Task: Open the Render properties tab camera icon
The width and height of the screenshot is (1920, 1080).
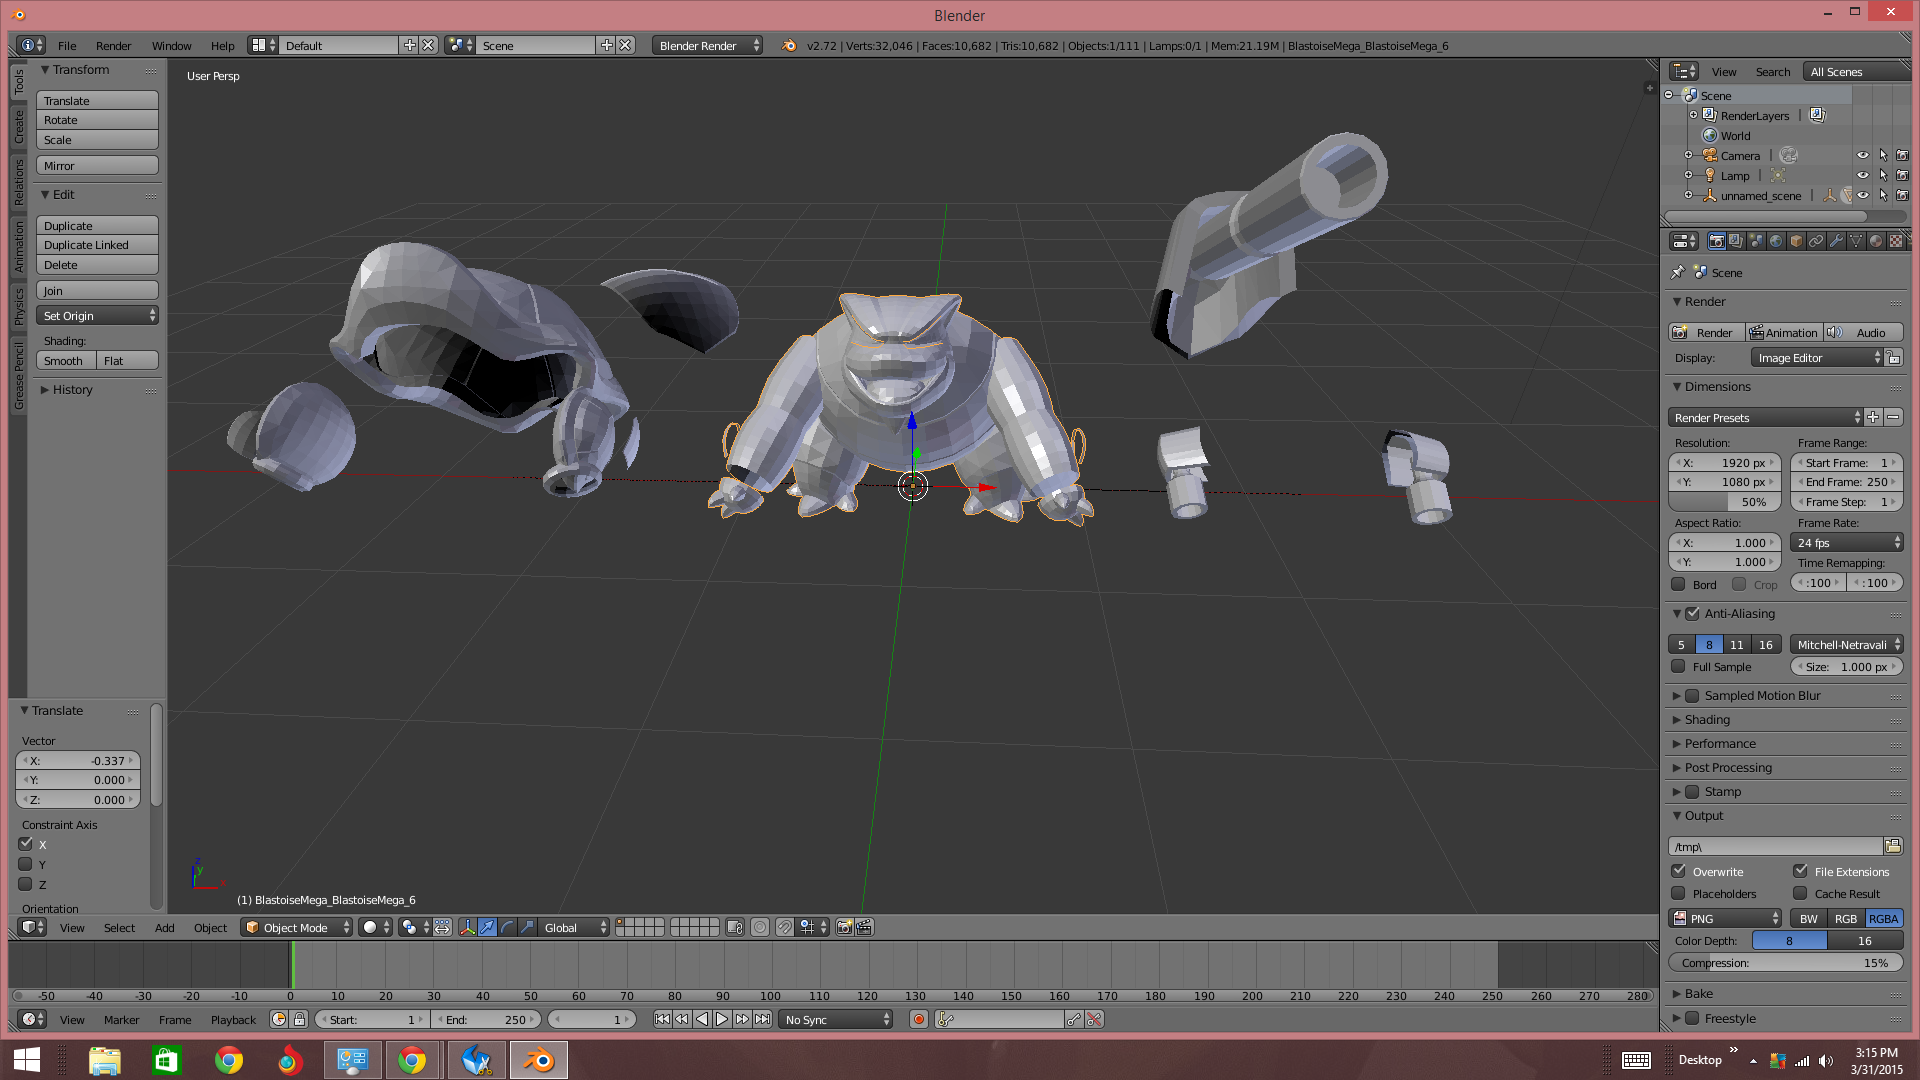Action: (x=1716, y=241)
